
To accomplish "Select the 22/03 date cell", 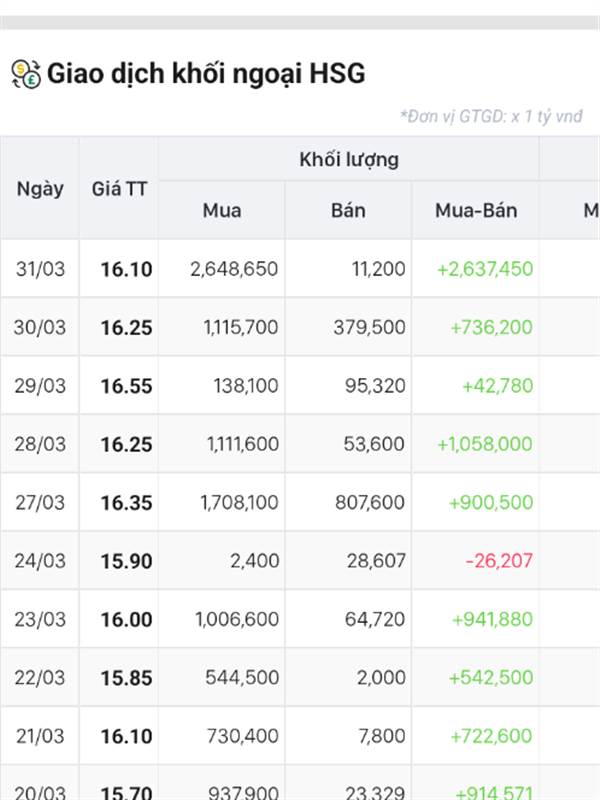I will (x=40, y=678).
